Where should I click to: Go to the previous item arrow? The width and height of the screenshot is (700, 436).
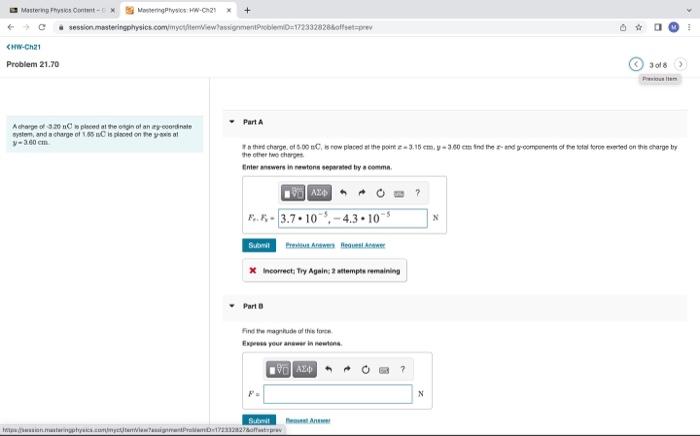[636, 64]
